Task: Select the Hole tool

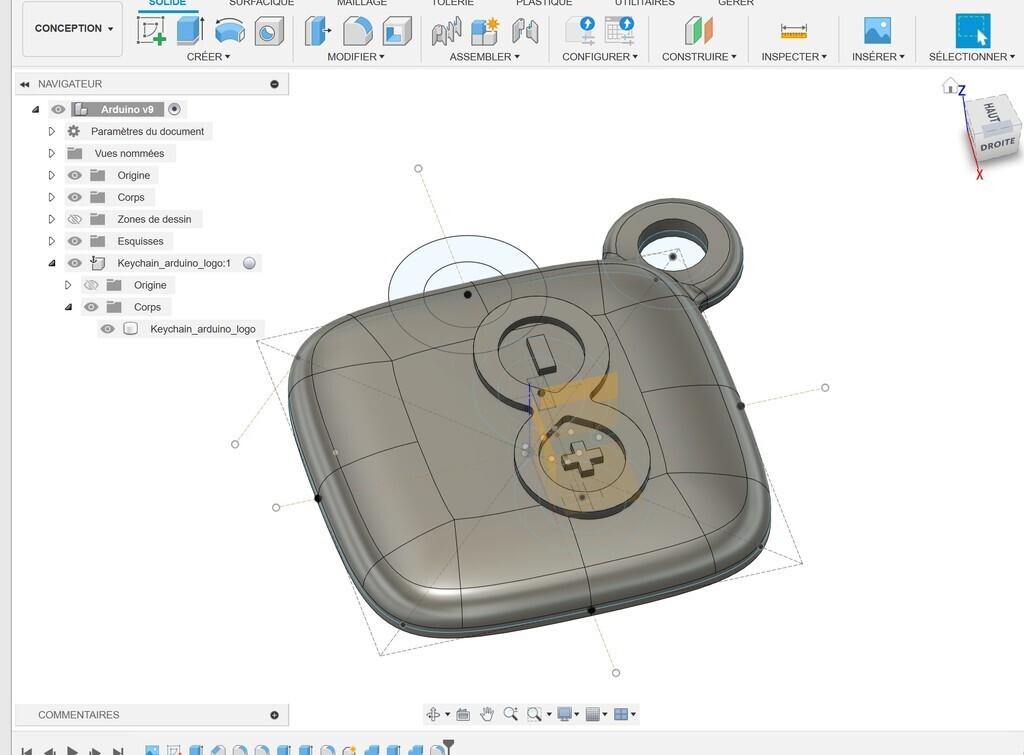Action: (268, 31)
